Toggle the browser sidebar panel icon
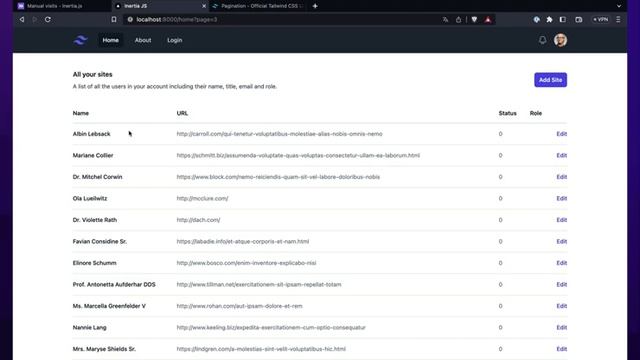The height and width of the screenshot is (360, 640). (562, 20)
